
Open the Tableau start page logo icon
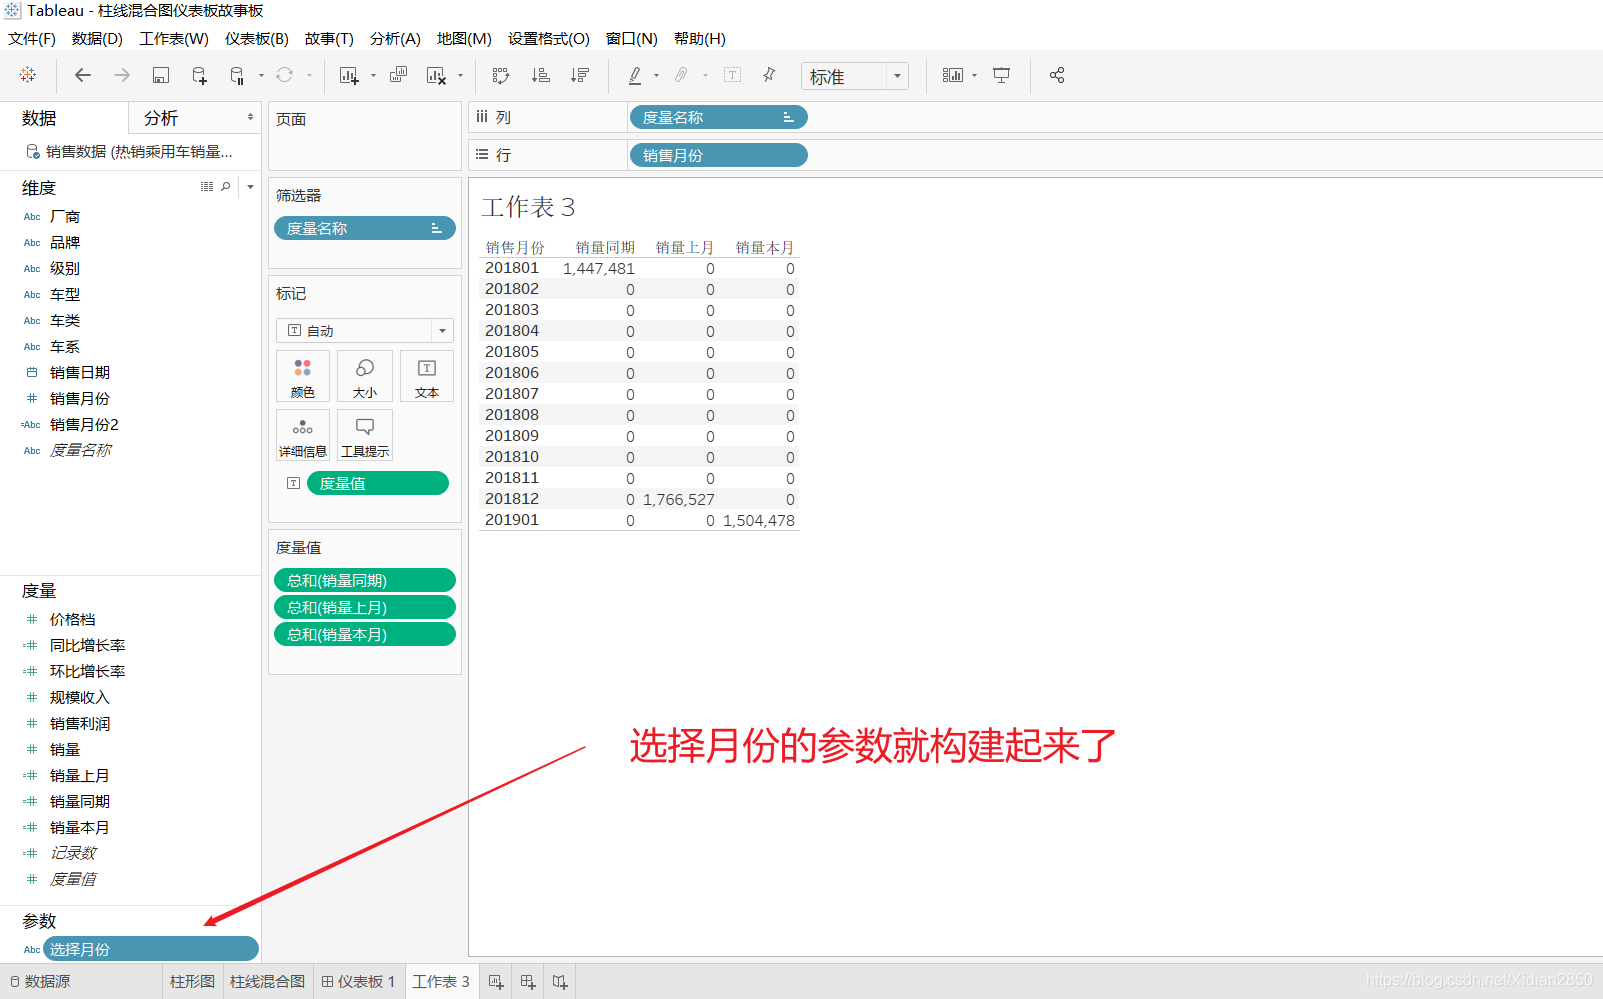click(27, 75)
